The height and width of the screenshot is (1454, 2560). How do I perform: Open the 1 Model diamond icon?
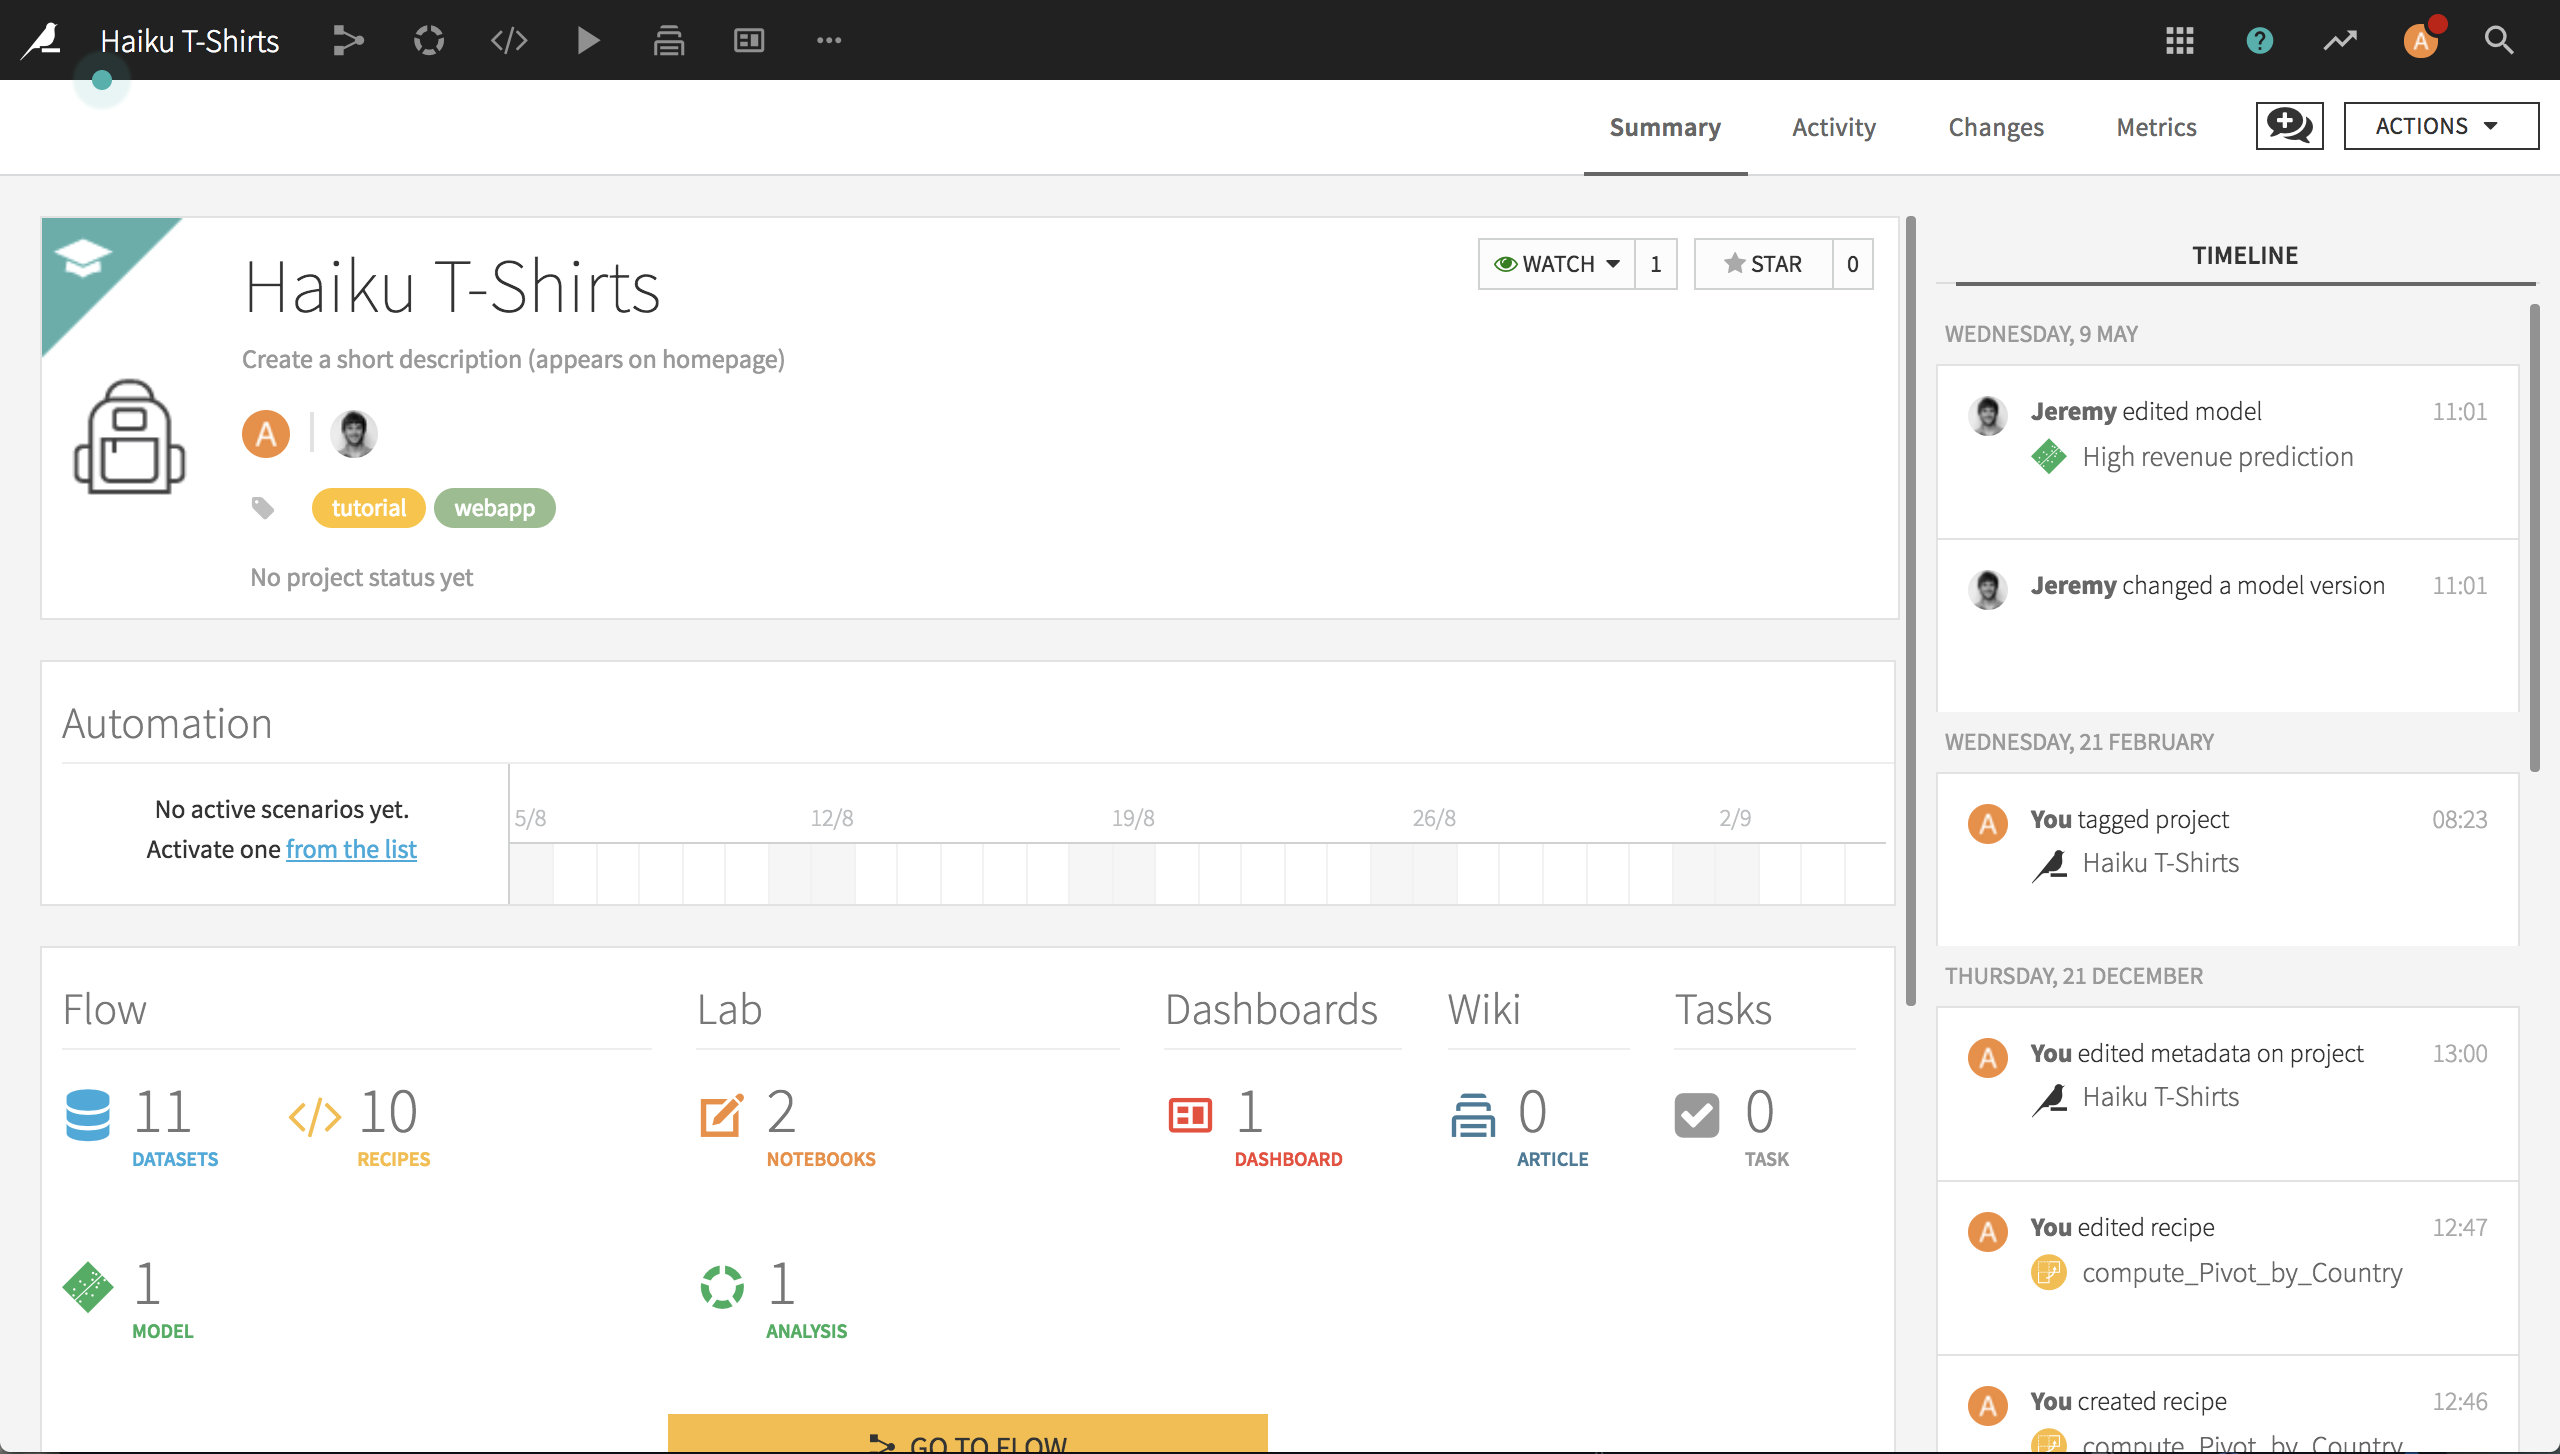coord(88,1286)
